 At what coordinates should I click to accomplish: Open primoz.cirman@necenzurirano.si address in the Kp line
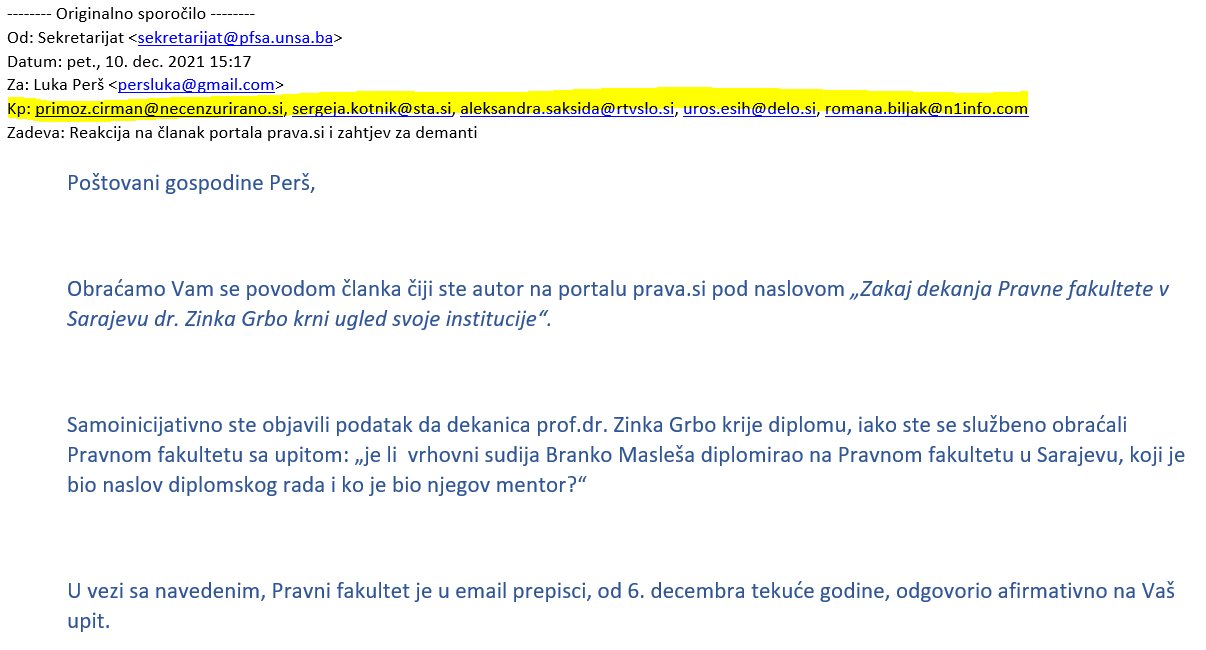pos(160,108)
